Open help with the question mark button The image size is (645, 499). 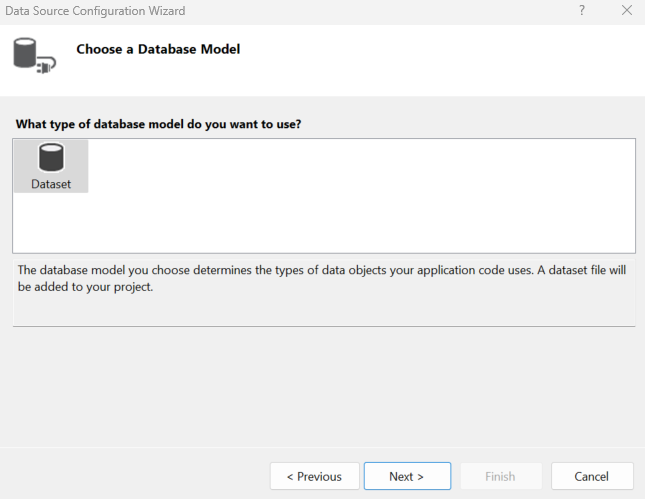(582, 10)
